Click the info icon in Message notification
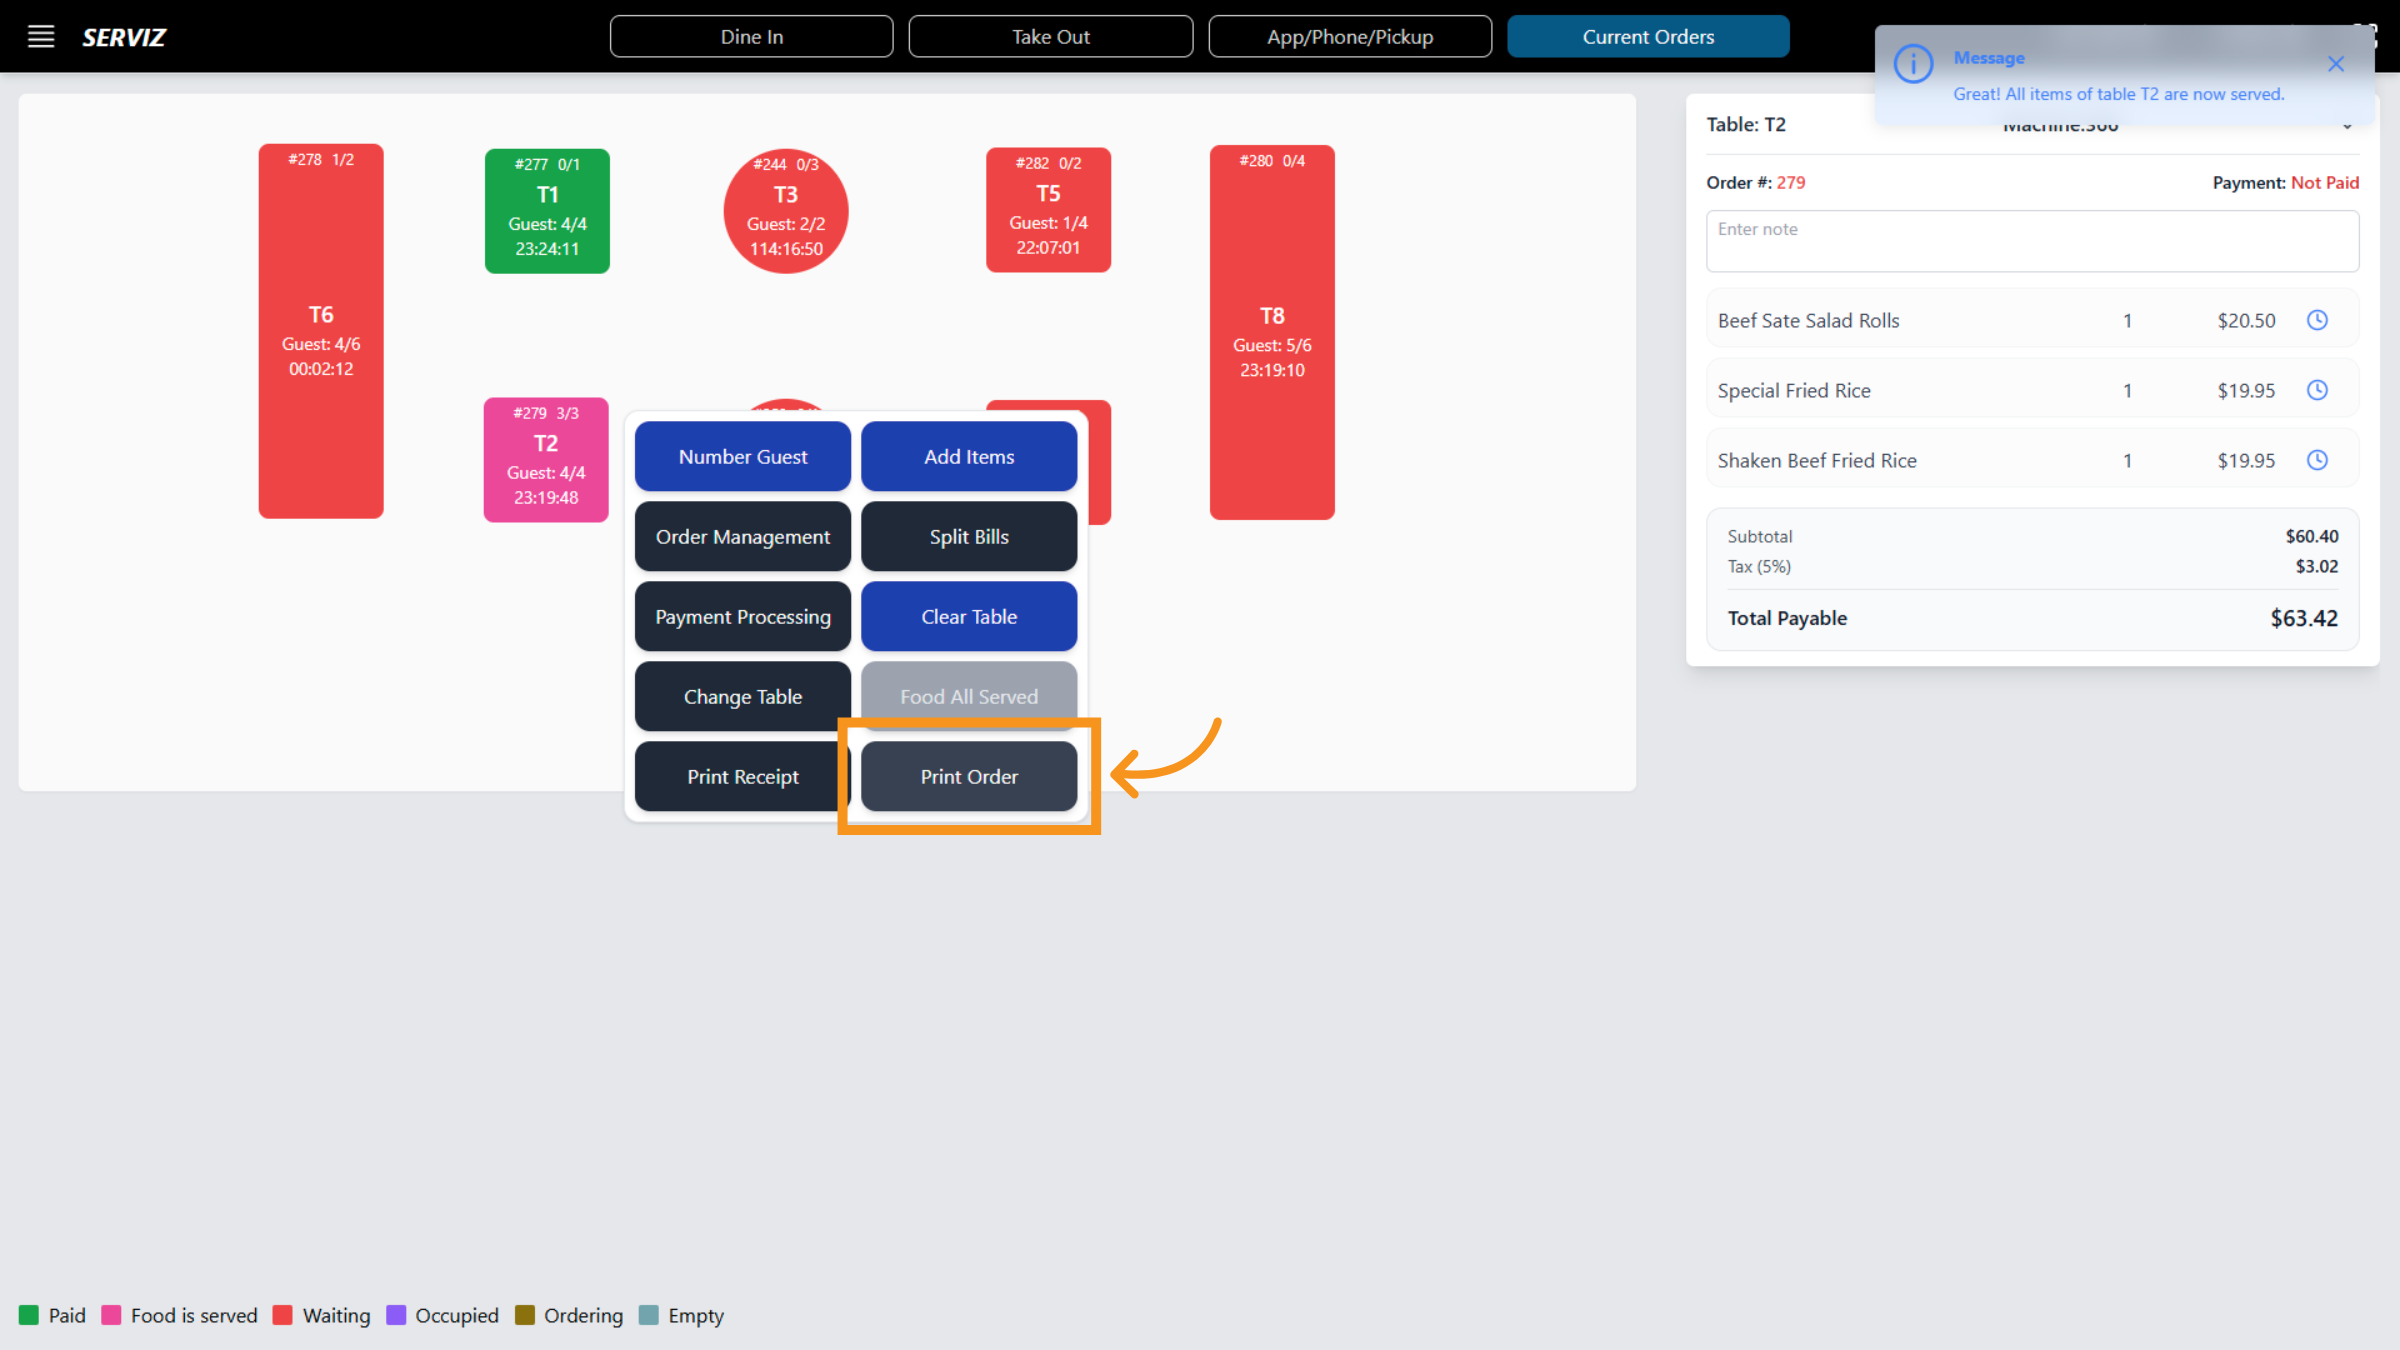This screenshot has height=1350, width=2400. [x=1913, y=64]
